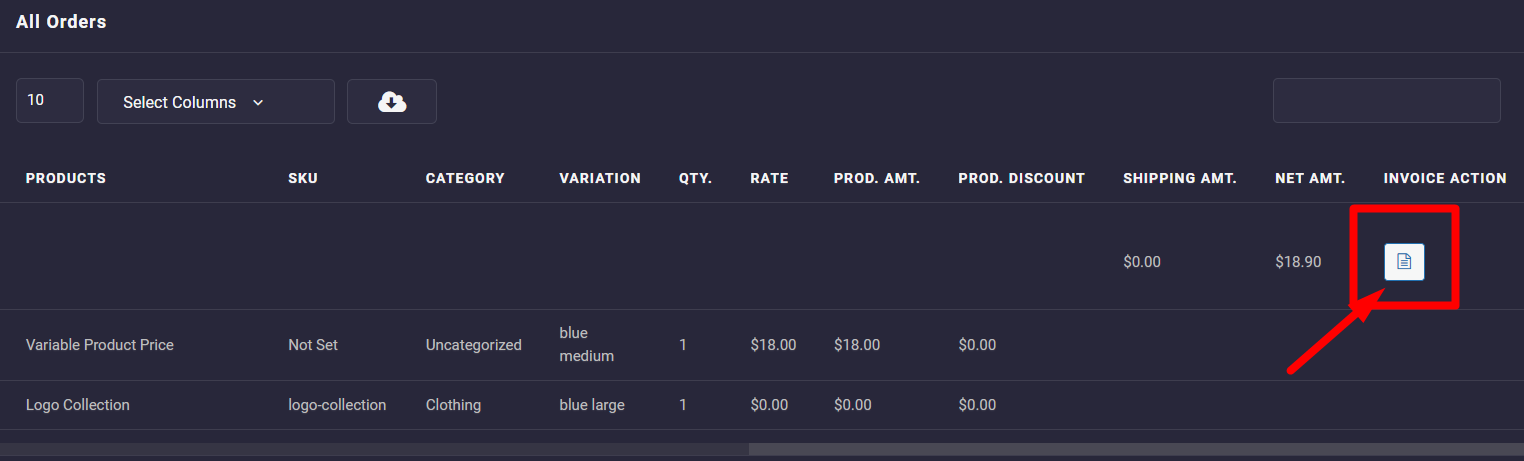Open the Select Columns dropdown
This screenshot has height=461, width=1524.
tap(215, 102)
